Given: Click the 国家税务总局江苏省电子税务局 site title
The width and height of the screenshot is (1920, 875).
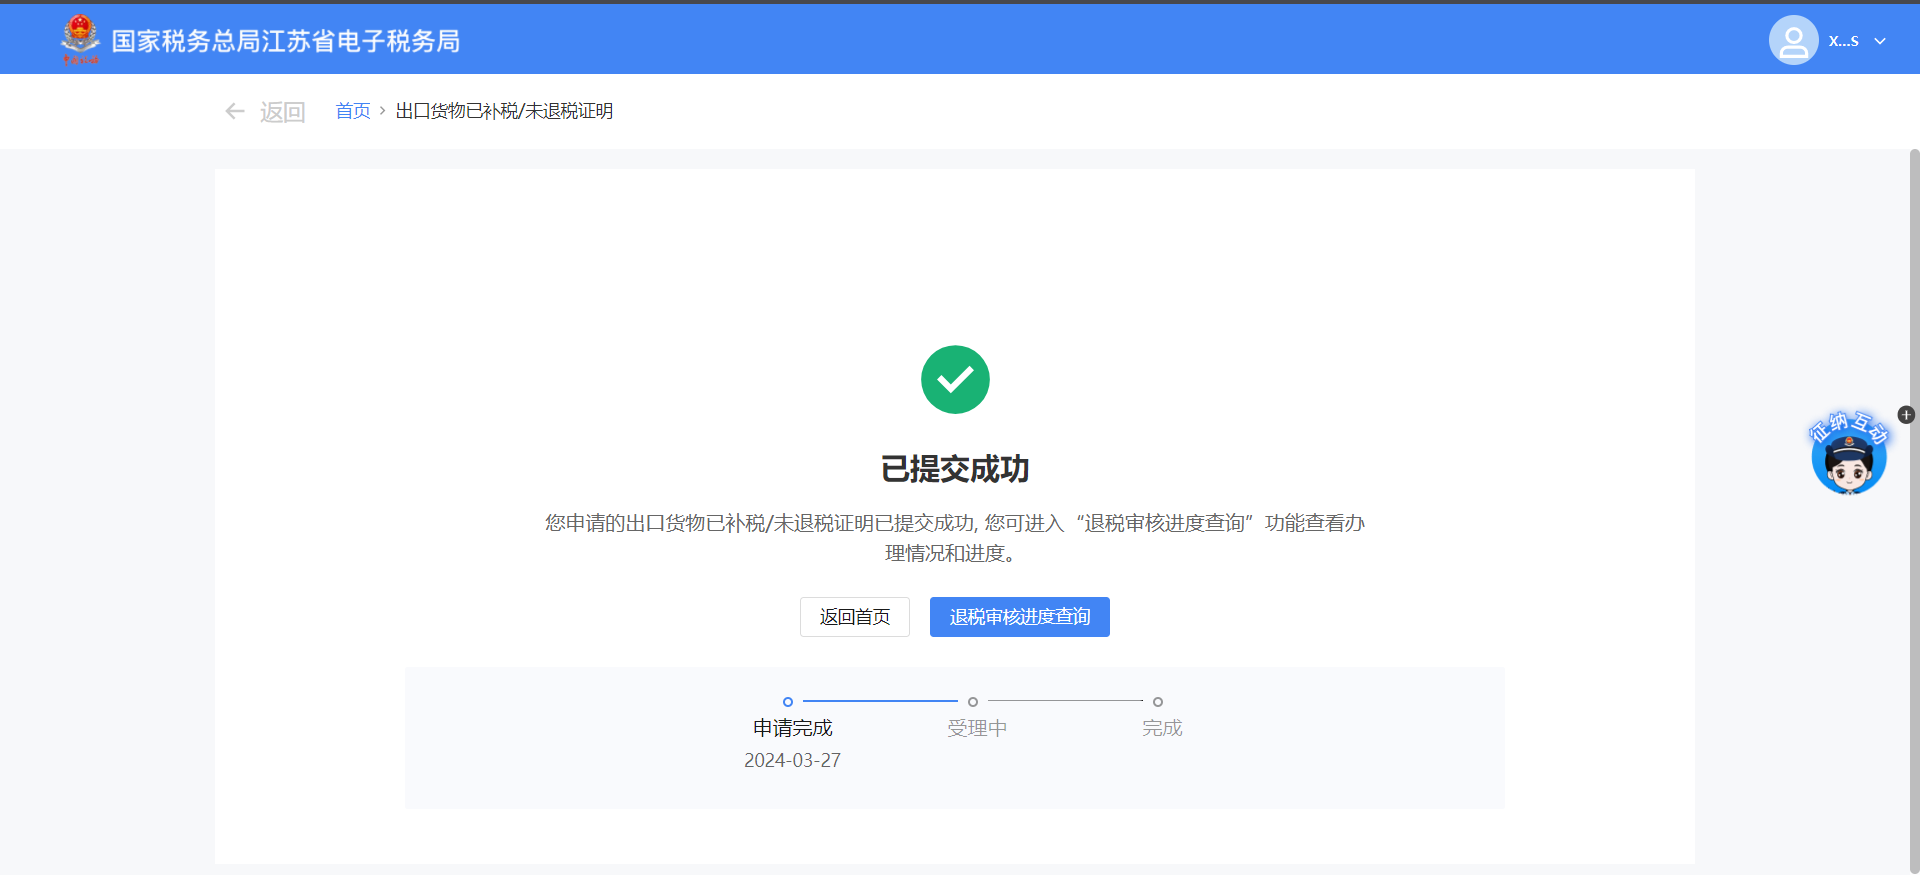Looking at the screenshot, I should pos(286,41).
